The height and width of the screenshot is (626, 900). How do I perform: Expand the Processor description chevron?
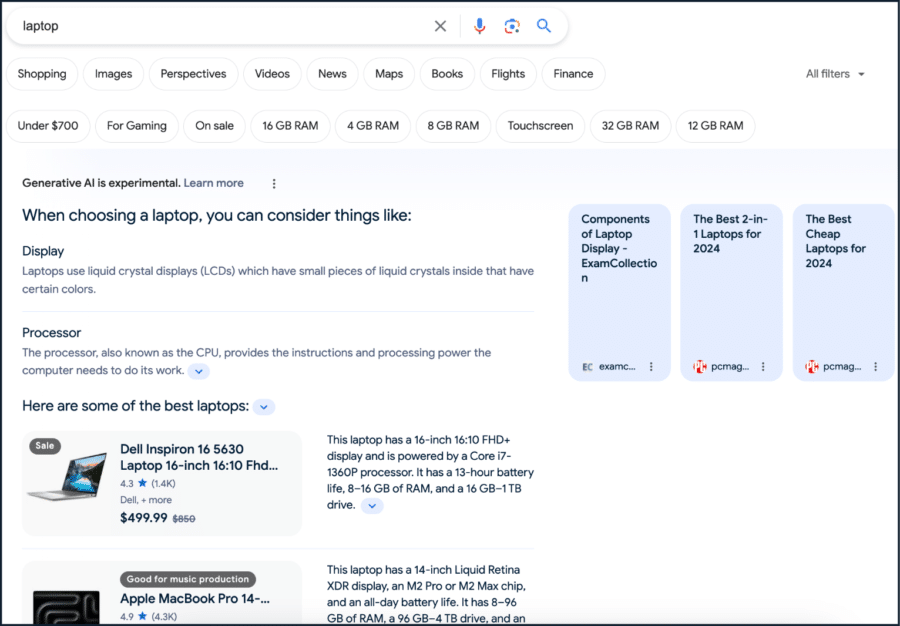199,371
